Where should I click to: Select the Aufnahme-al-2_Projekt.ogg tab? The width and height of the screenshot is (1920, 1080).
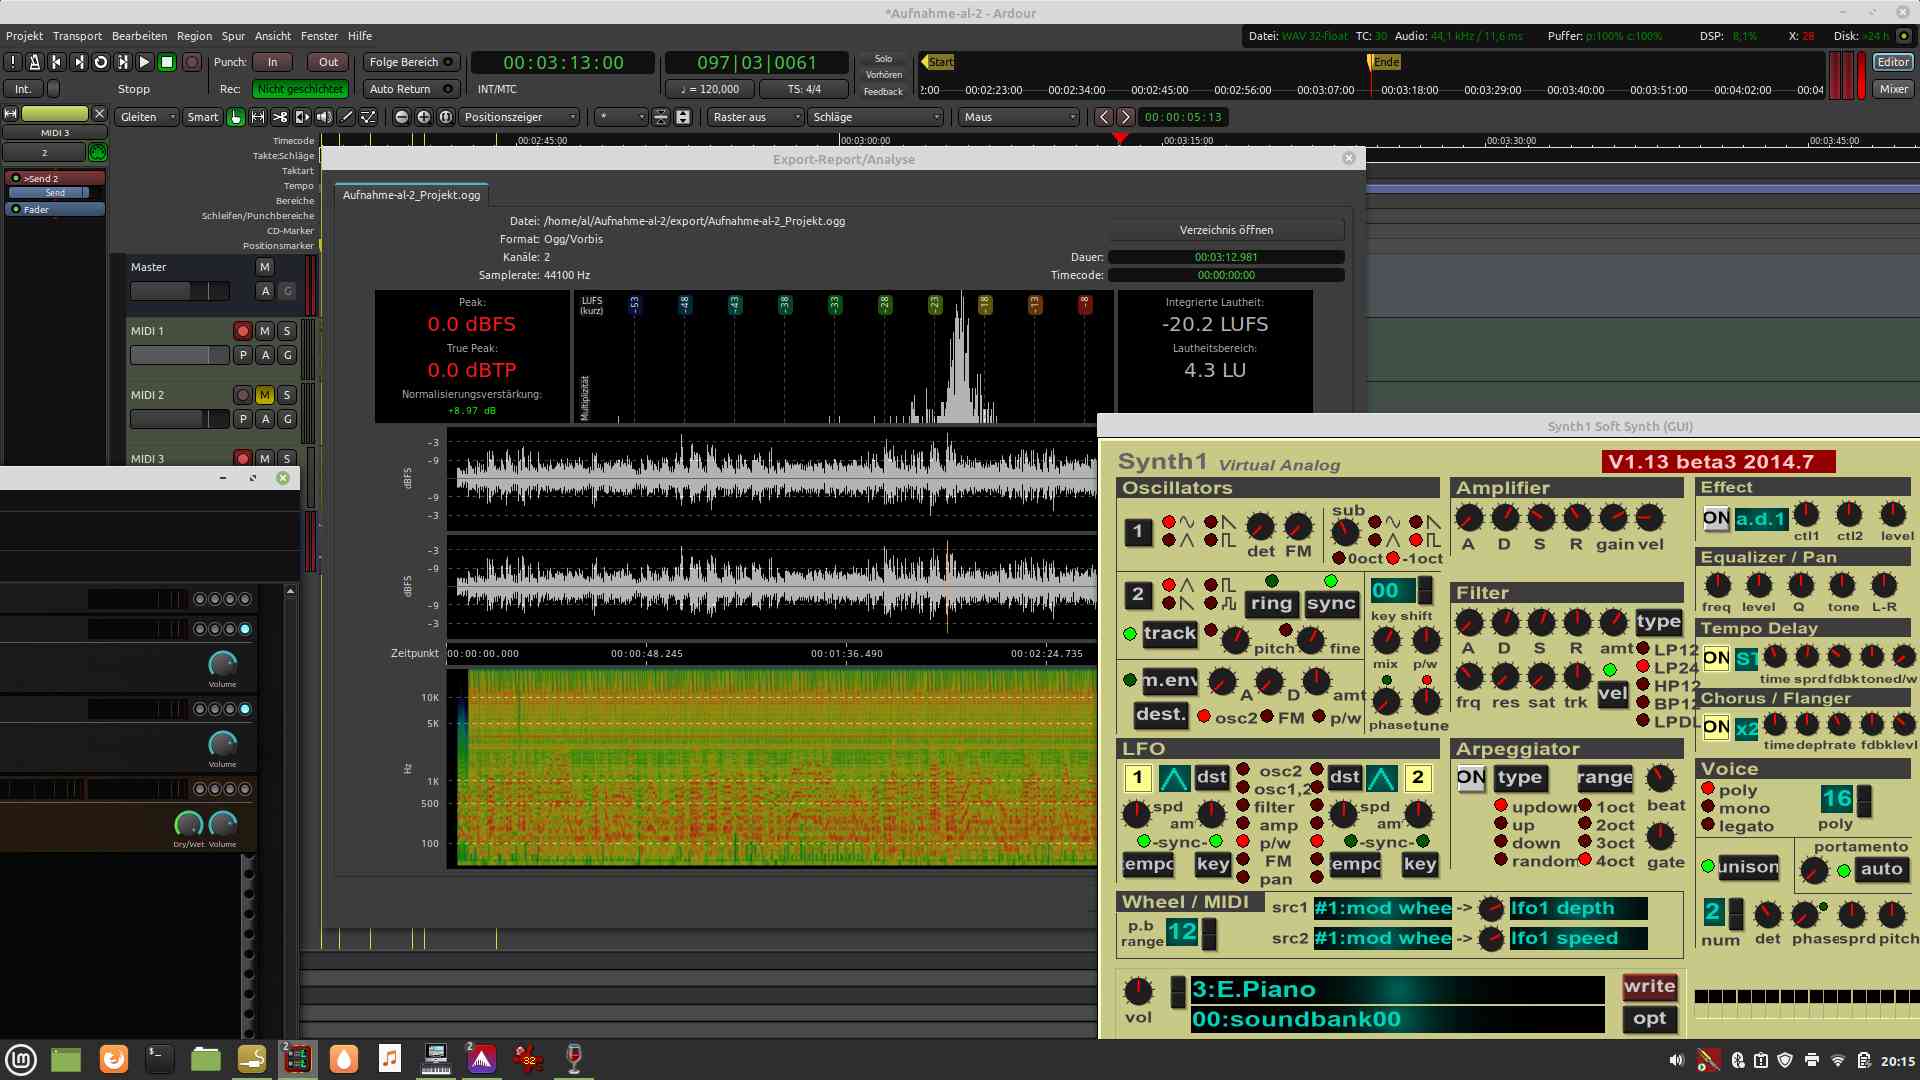411,195
